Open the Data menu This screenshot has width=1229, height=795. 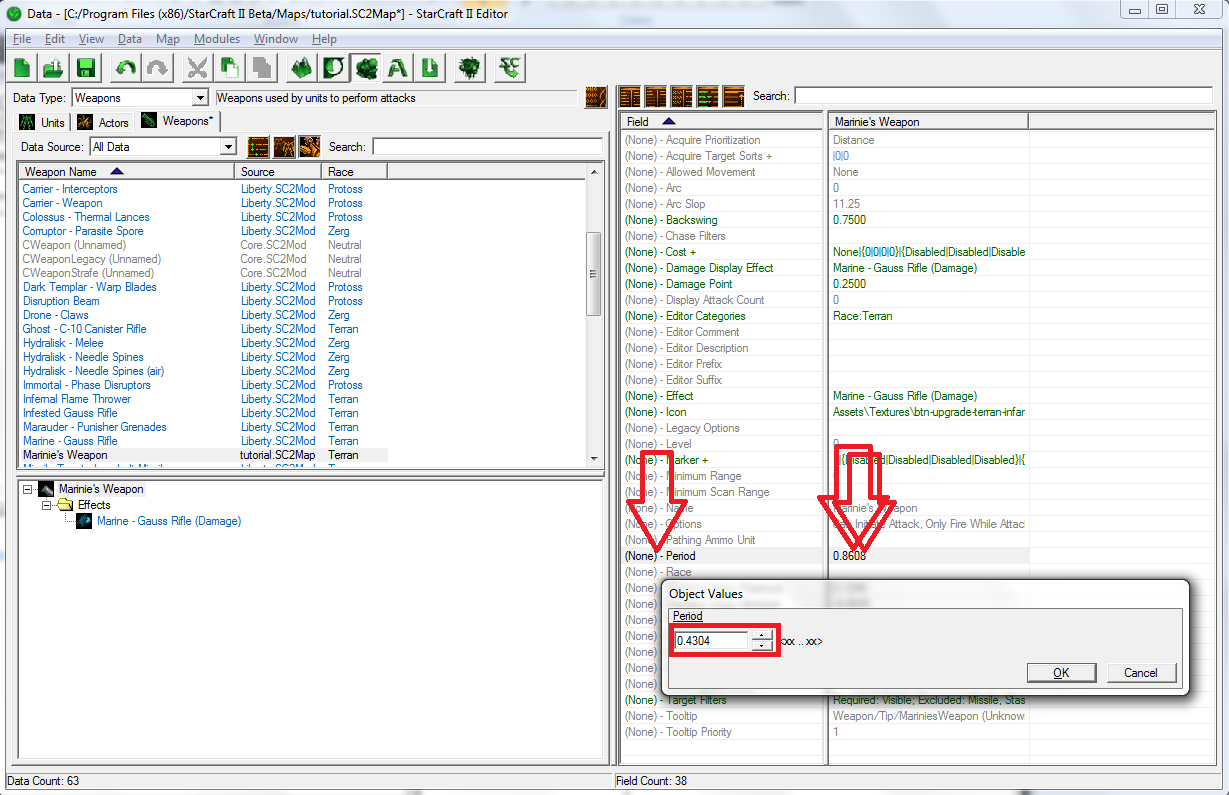[130, 39]
